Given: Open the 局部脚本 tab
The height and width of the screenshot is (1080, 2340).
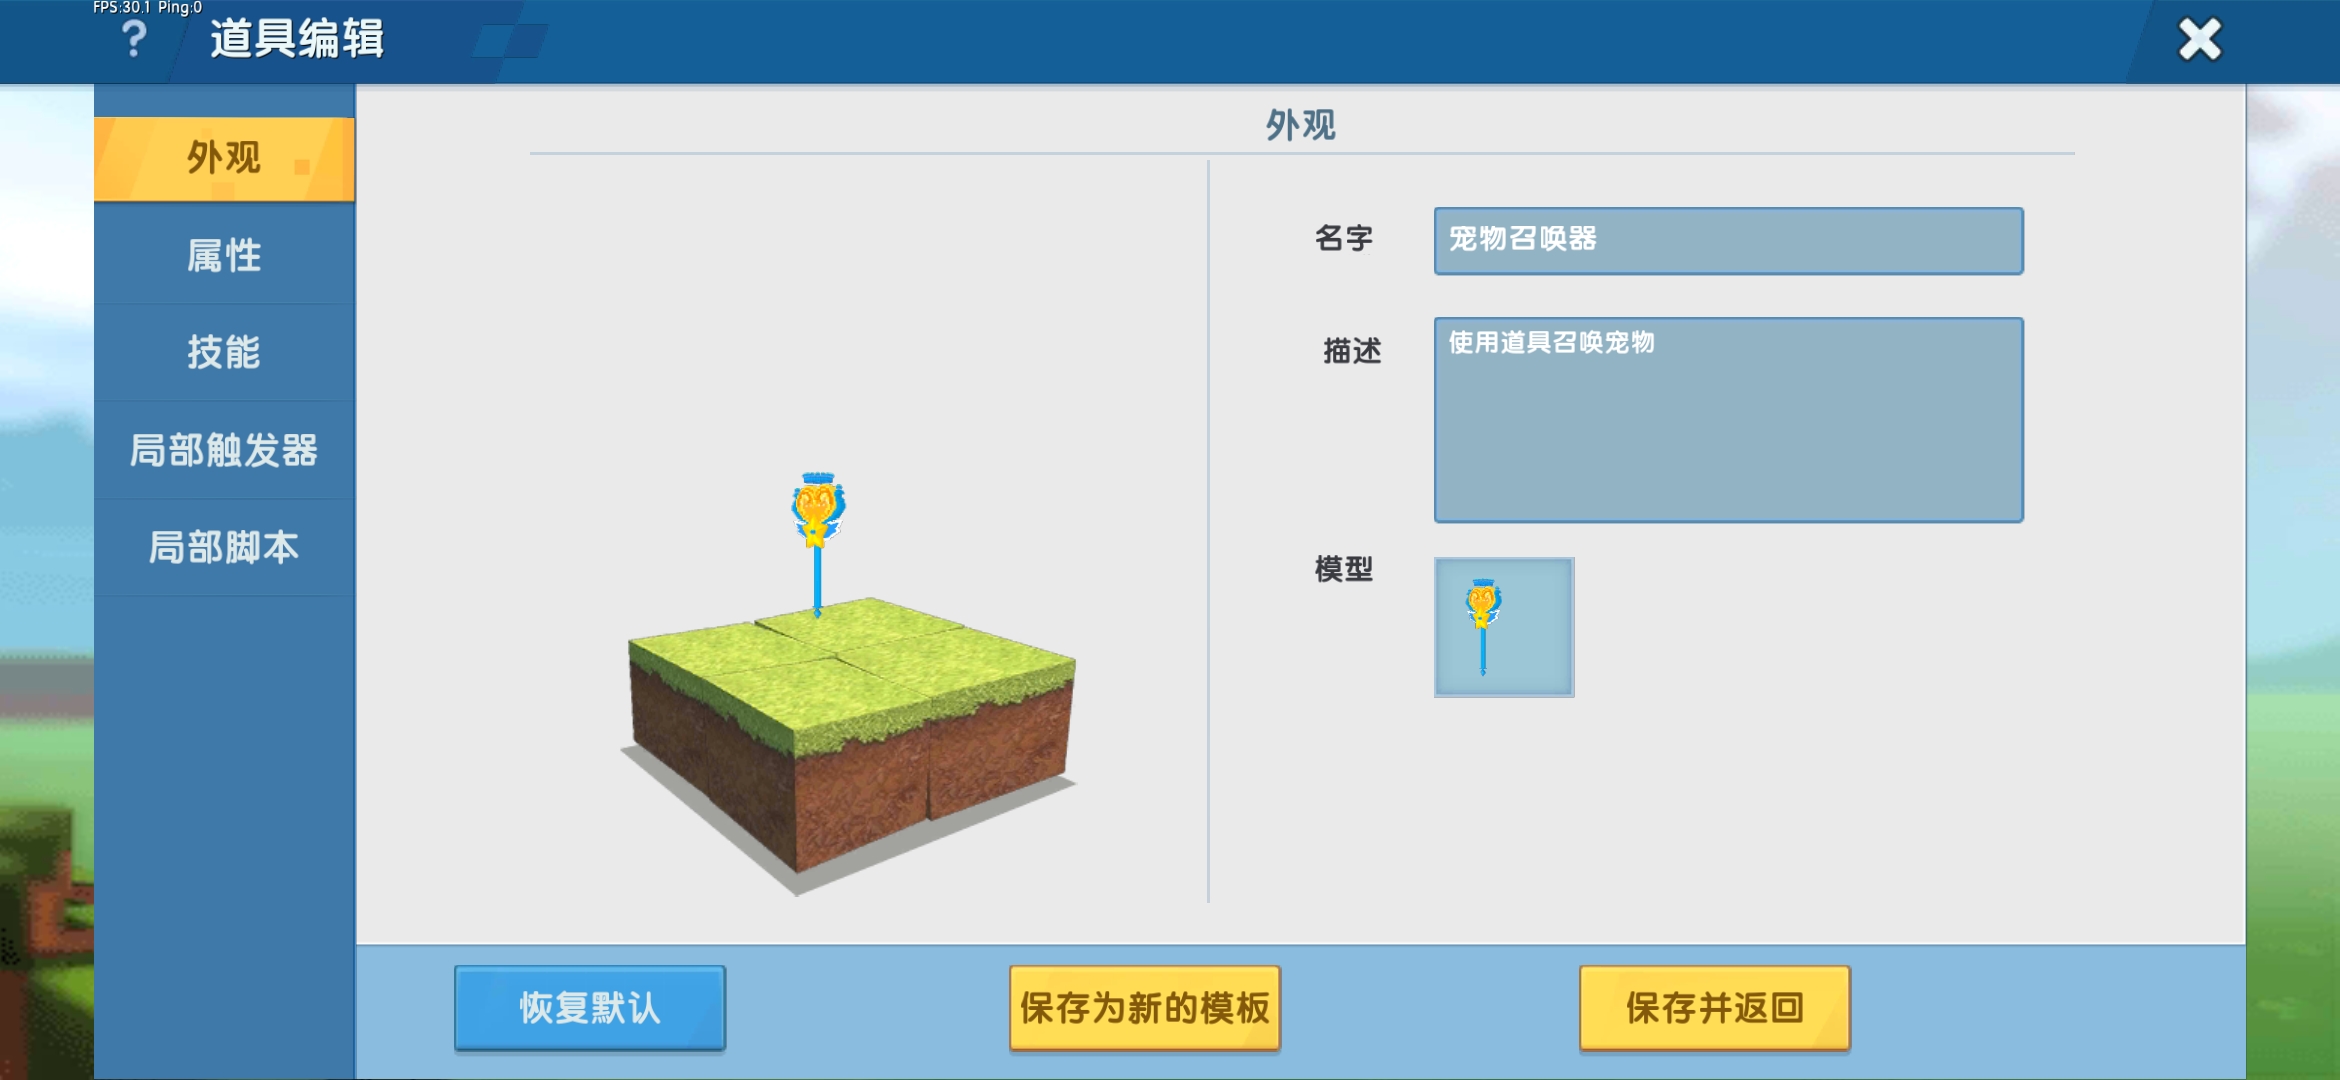Looking at the screenshot, I should click(224, 547).
